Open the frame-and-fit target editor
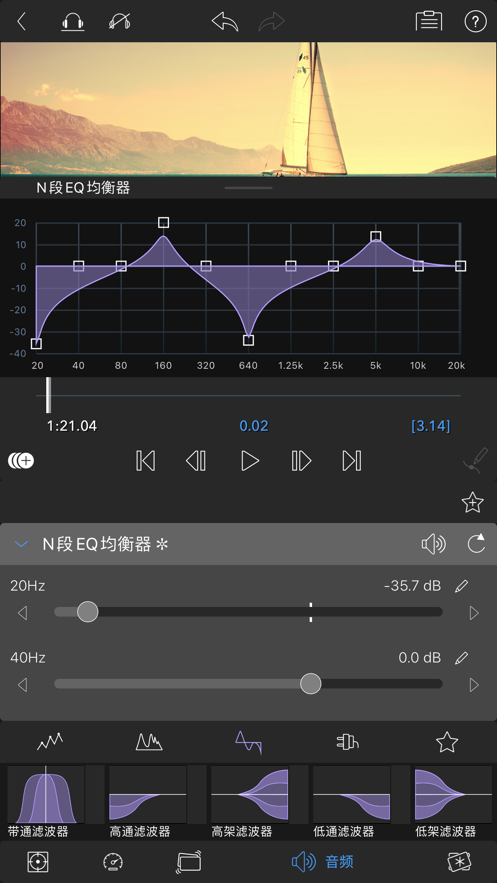 38,861
